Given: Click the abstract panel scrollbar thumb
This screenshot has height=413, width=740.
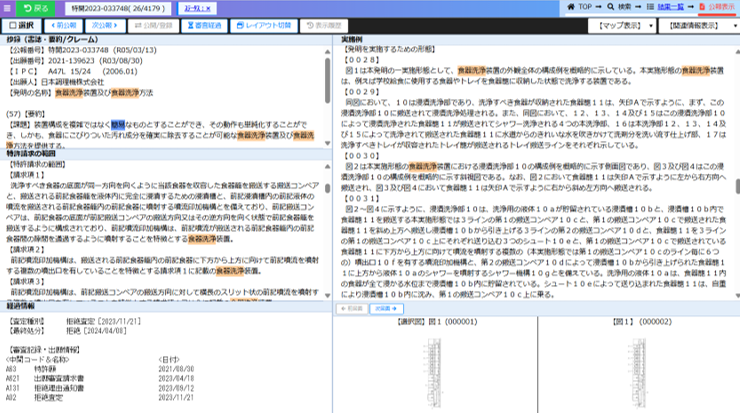Looking at the screenshot, I should click(328, 81).
